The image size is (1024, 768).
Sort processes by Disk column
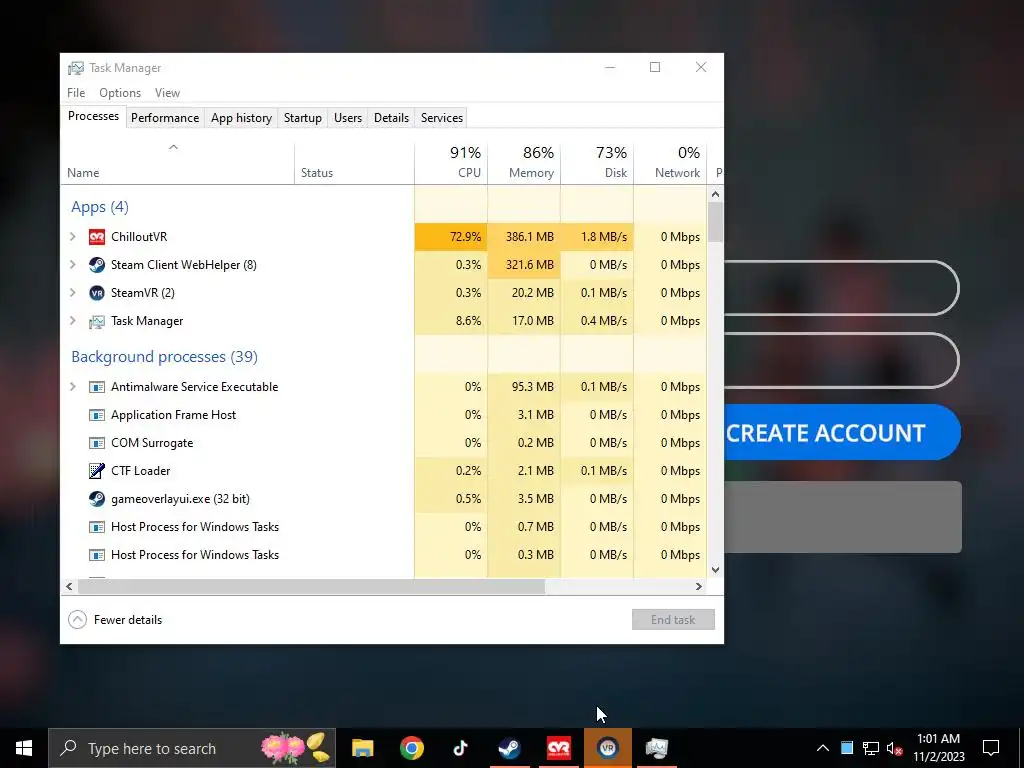click(x=597, y=162)
